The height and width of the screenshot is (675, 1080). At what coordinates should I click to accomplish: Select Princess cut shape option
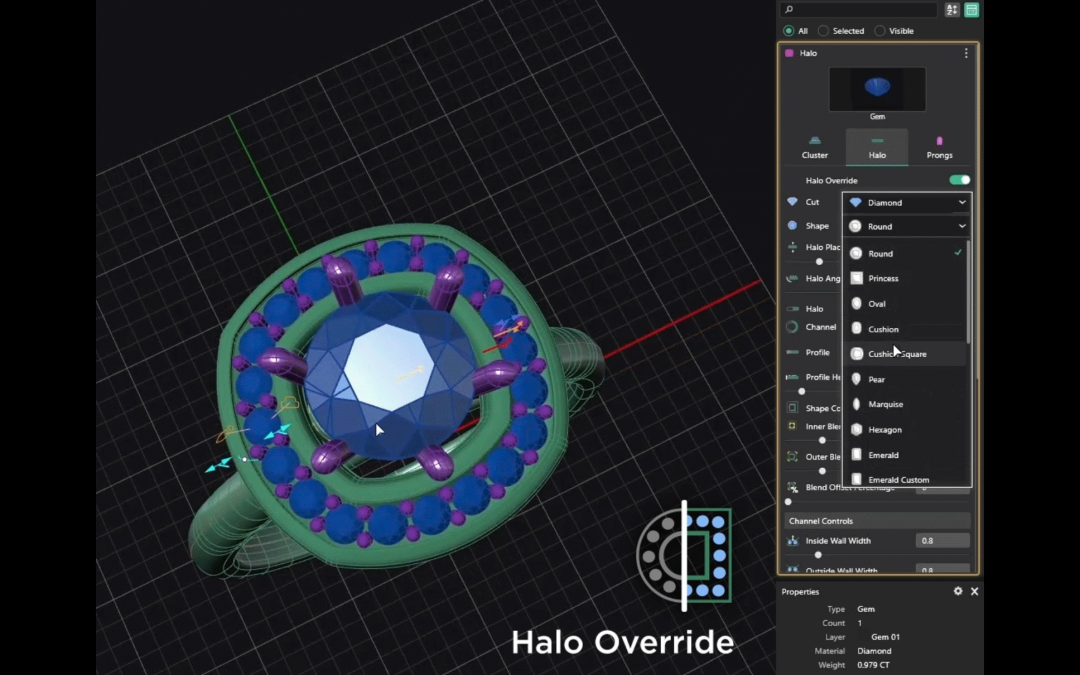883,279
